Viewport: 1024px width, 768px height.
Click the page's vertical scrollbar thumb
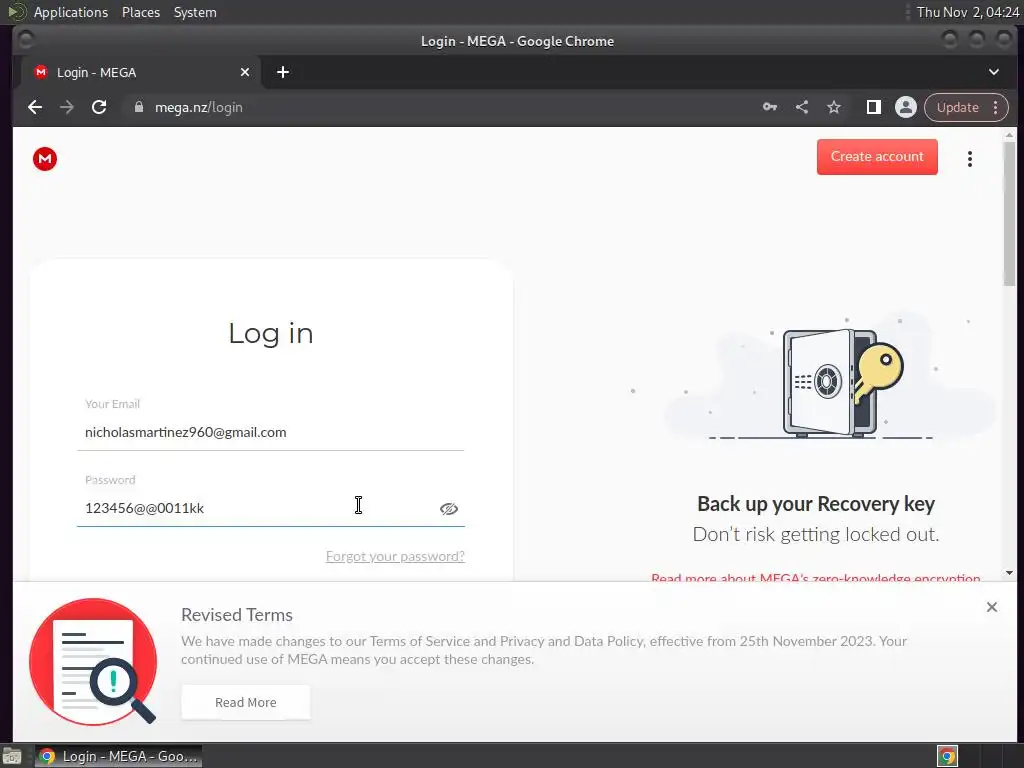[1010, 214]
